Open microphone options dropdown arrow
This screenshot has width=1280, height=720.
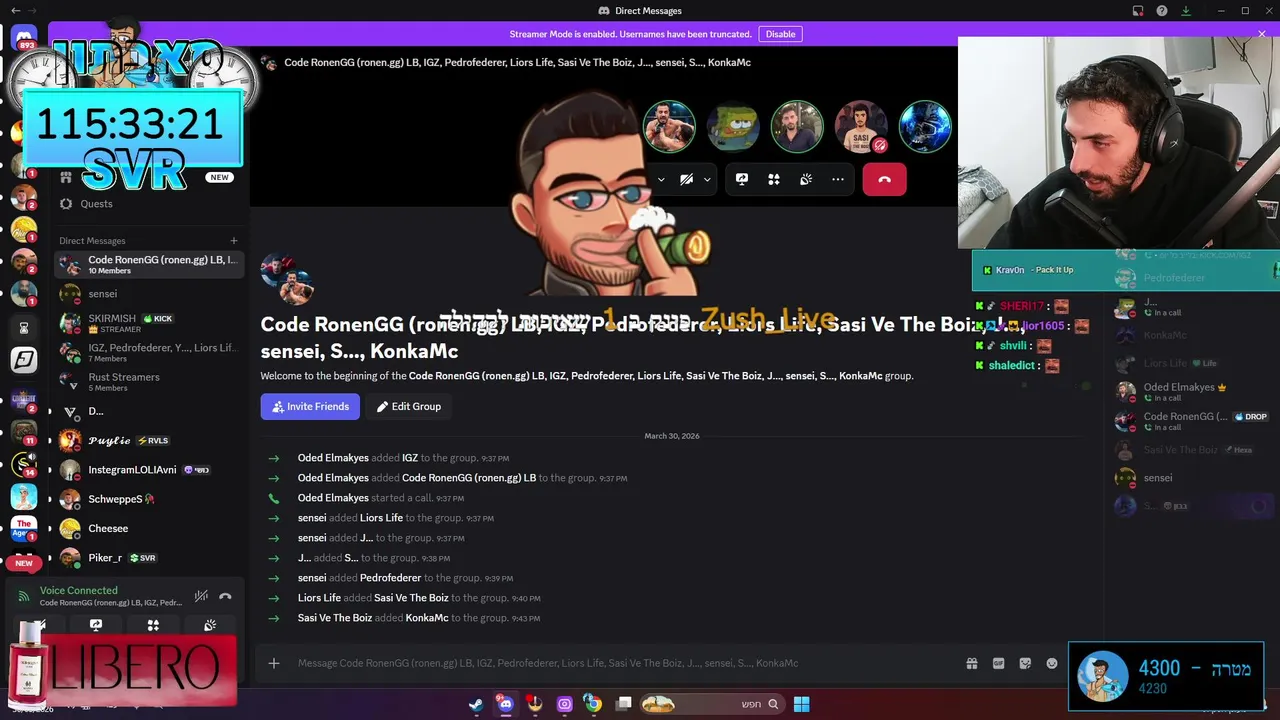(x=660, y=180)
